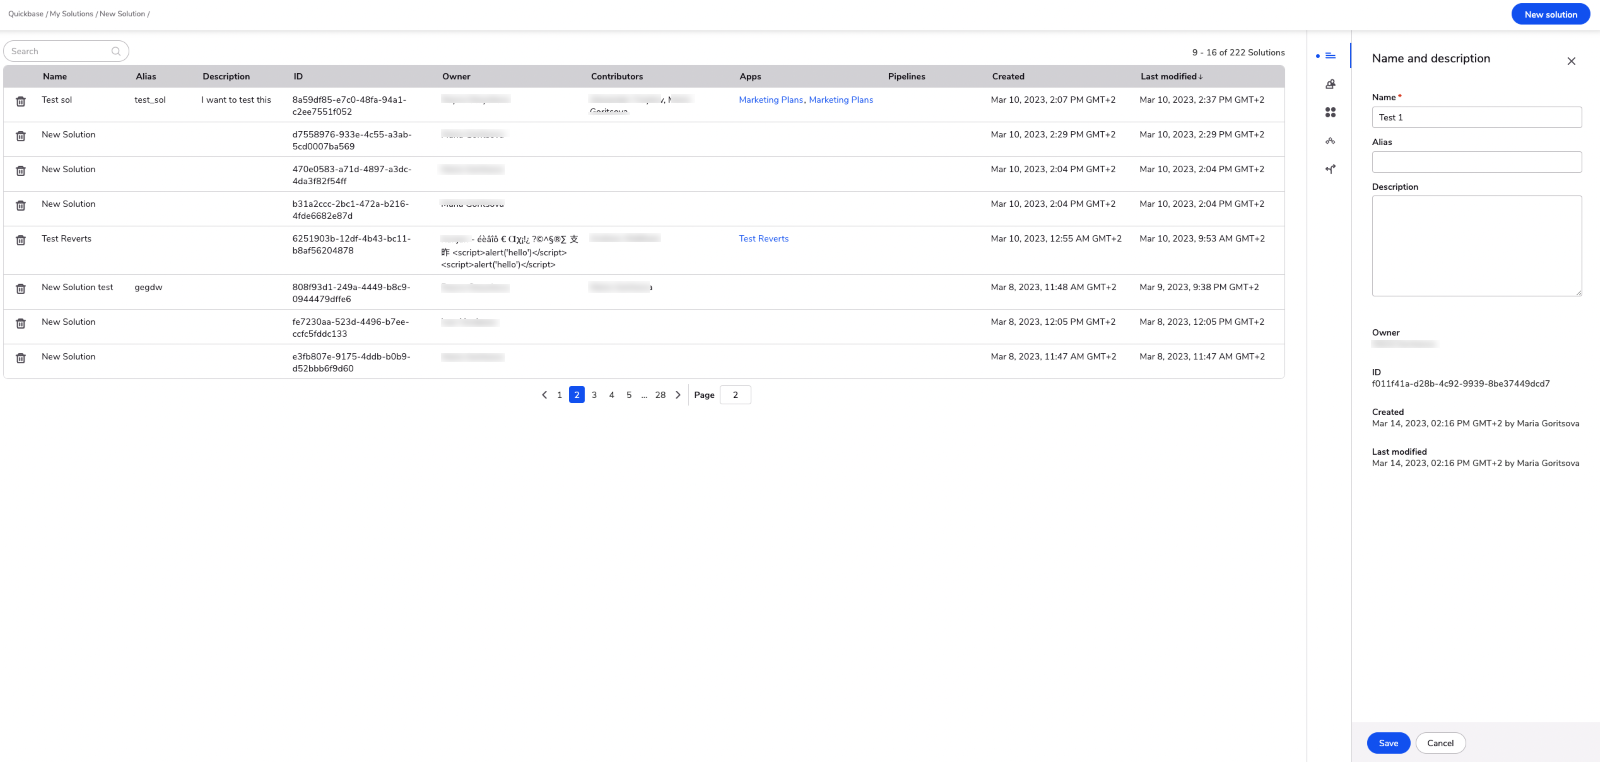Open the pipelines sidebar icon
This screenshot has width=1600, height=762.
coord(1330,141)
